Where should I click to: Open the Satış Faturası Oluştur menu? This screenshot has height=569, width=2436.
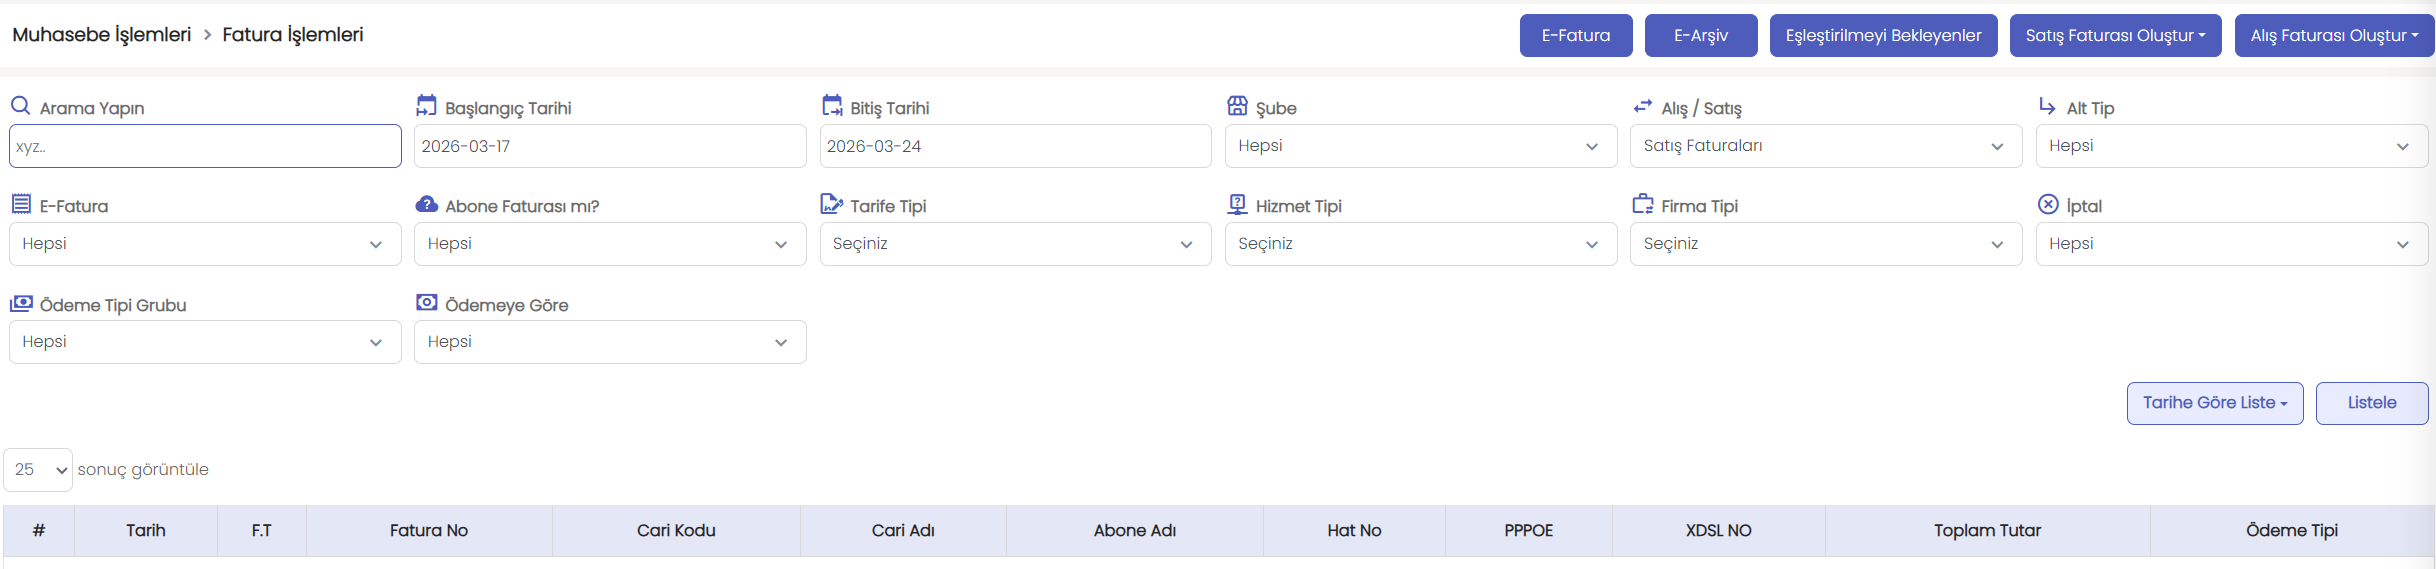(x=2115, y=36)
